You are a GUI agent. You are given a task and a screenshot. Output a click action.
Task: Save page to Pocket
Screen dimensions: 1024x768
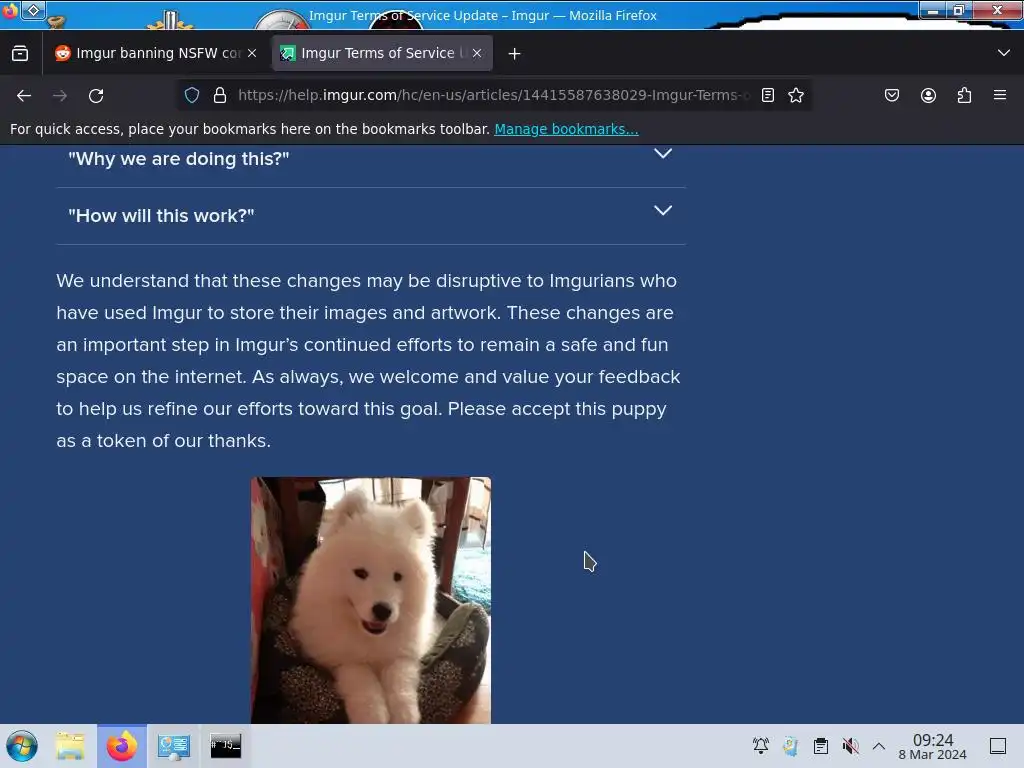click(x=891, y=95)
